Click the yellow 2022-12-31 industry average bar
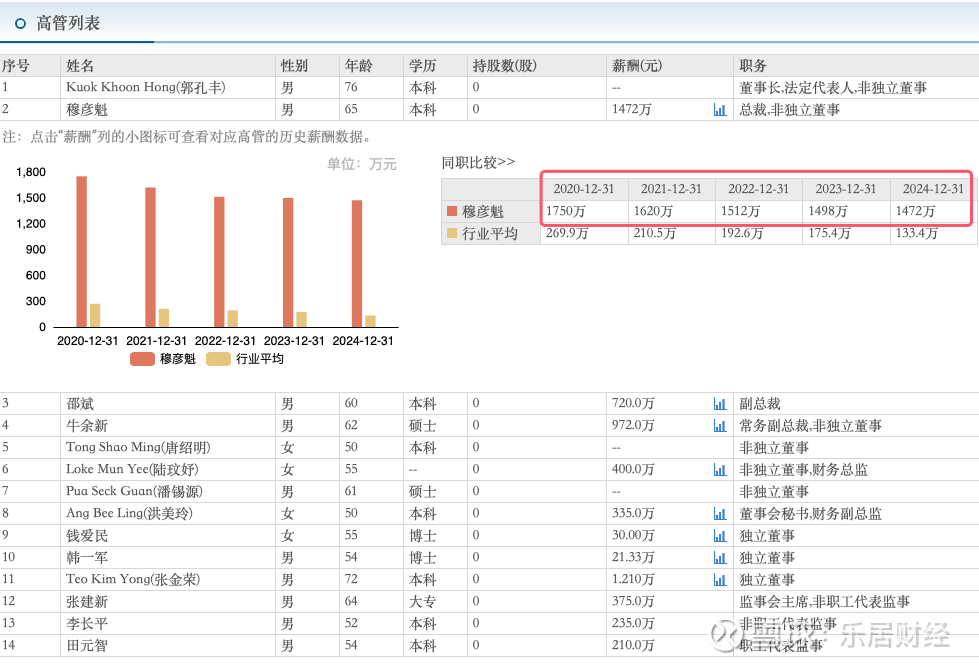 coord(233,318)
